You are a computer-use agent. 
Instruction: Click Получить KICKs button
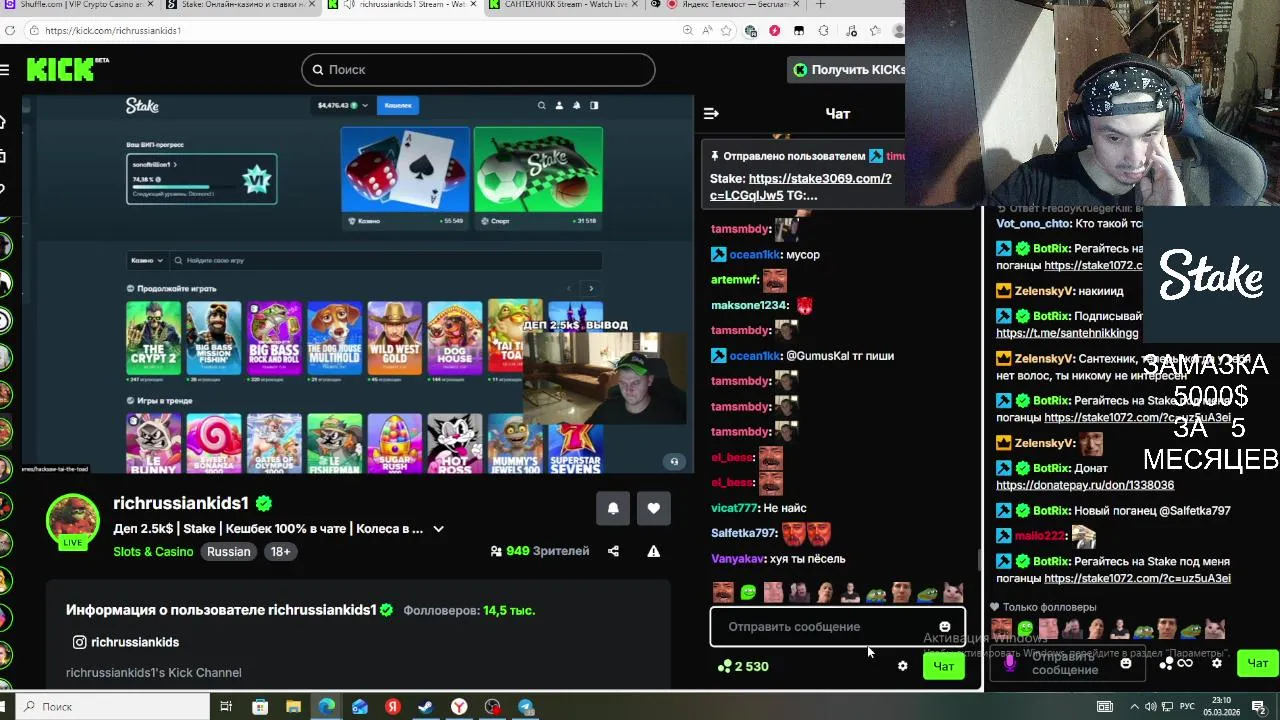848,69
